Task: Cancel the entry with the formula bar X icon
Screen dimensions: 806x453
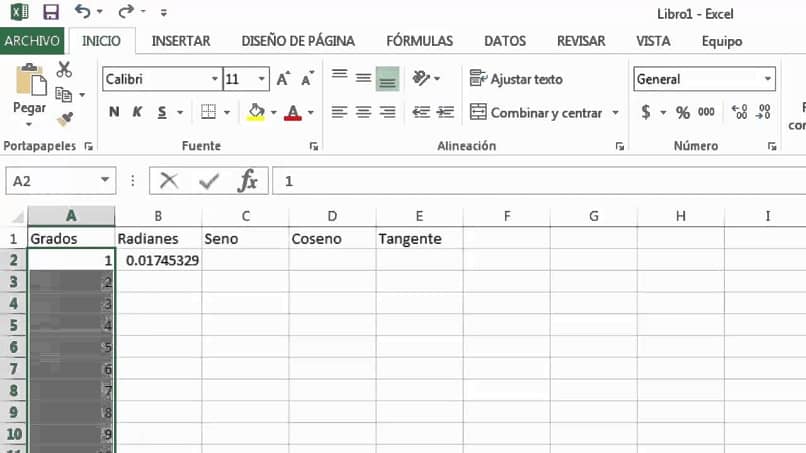Action: (169, 181)
